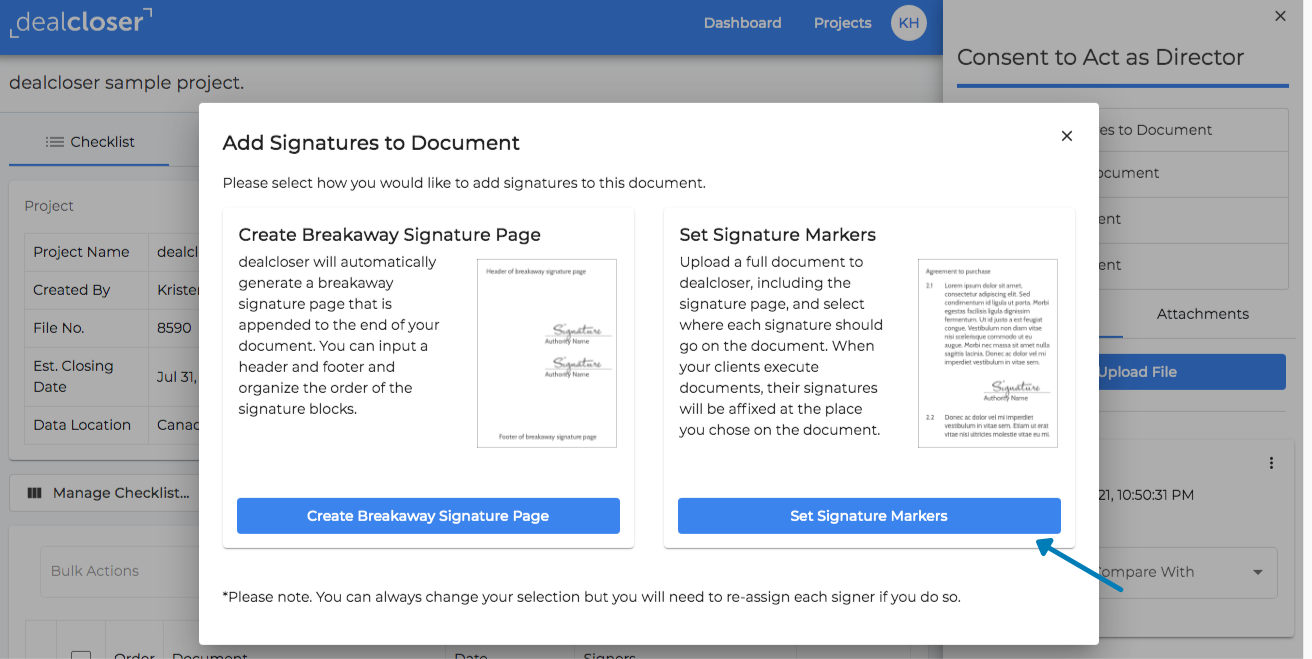Click the Set Signature Markers card heading

(x=778, y=235)
